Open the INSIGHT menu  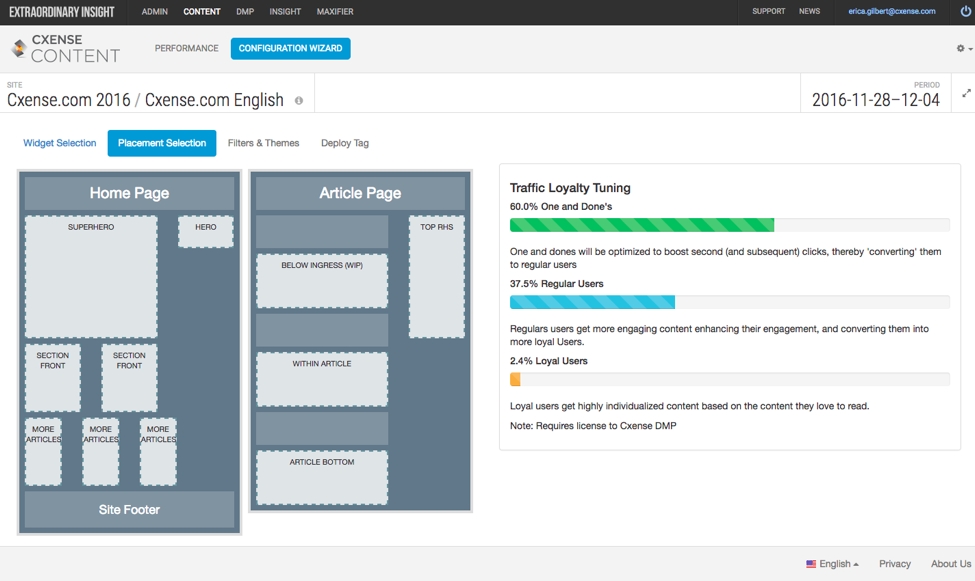(285, 11)
